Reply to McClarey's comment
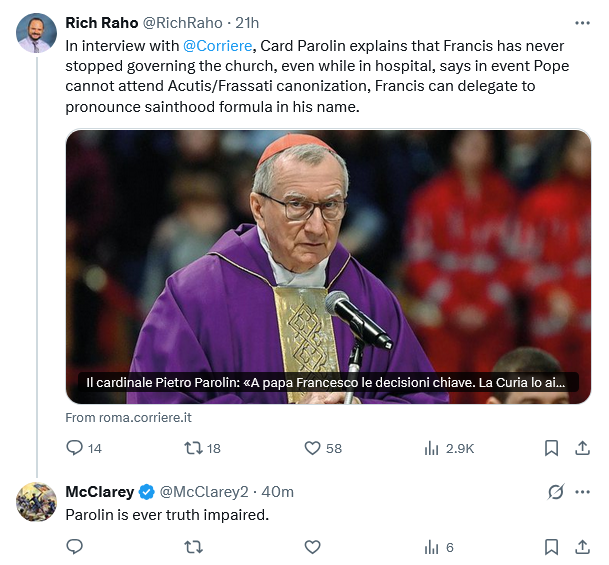This screenshot has width=609, height=565. pyautogui.click(x=75, y=547)
